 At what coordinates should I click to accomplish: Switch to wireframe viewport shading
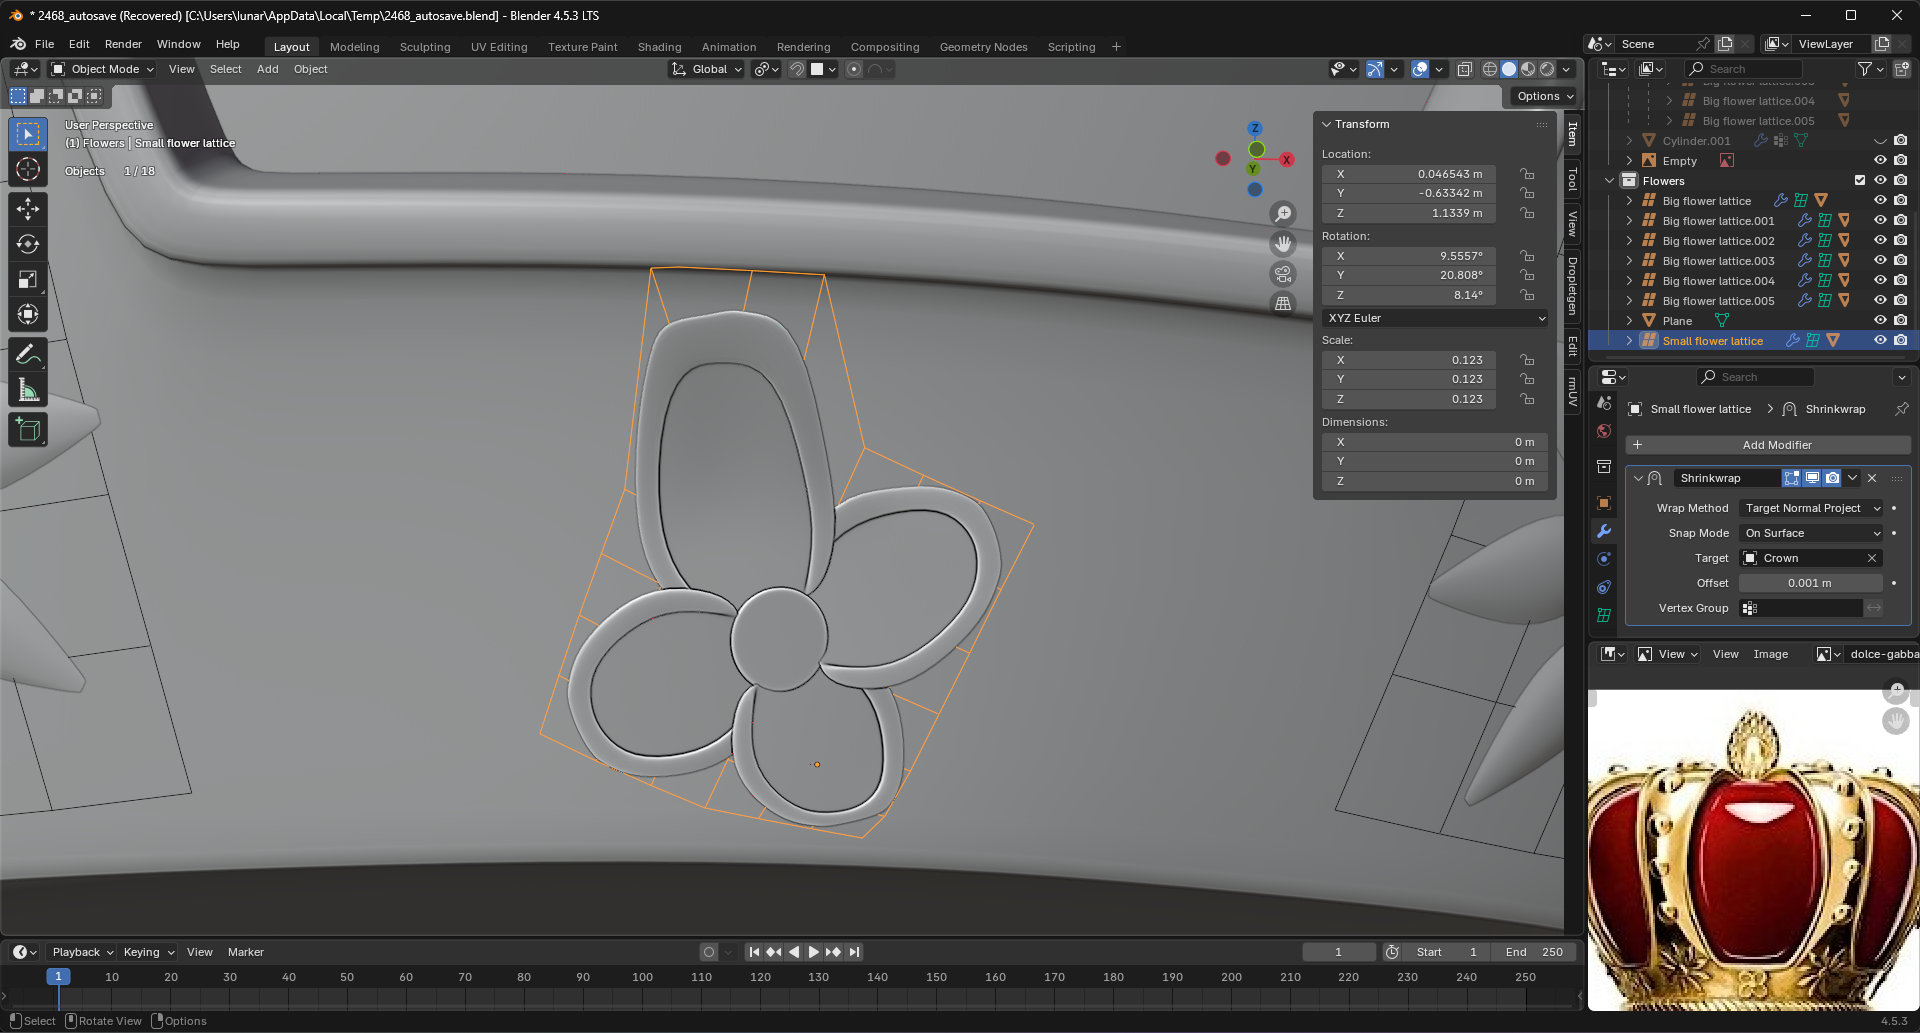tap(1490, 69)
